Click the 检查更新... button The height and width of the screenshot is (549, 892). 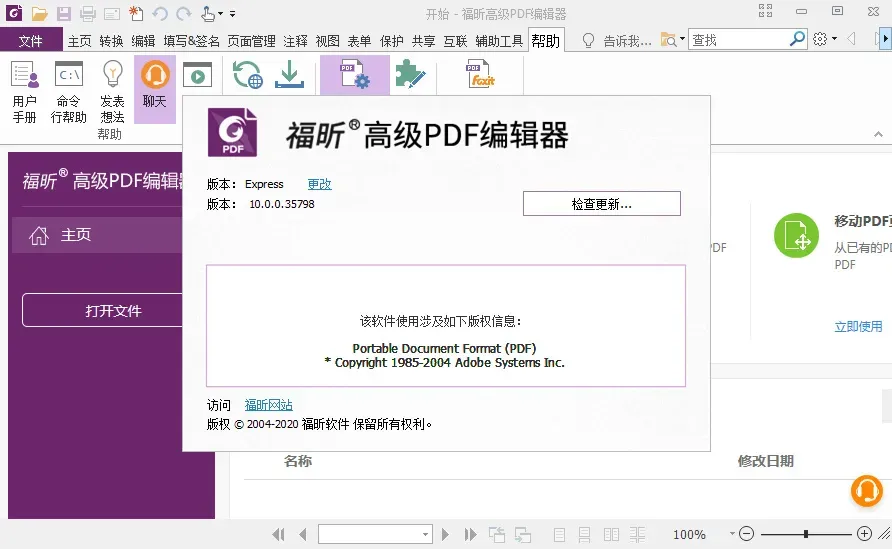[x=602, y=204]
